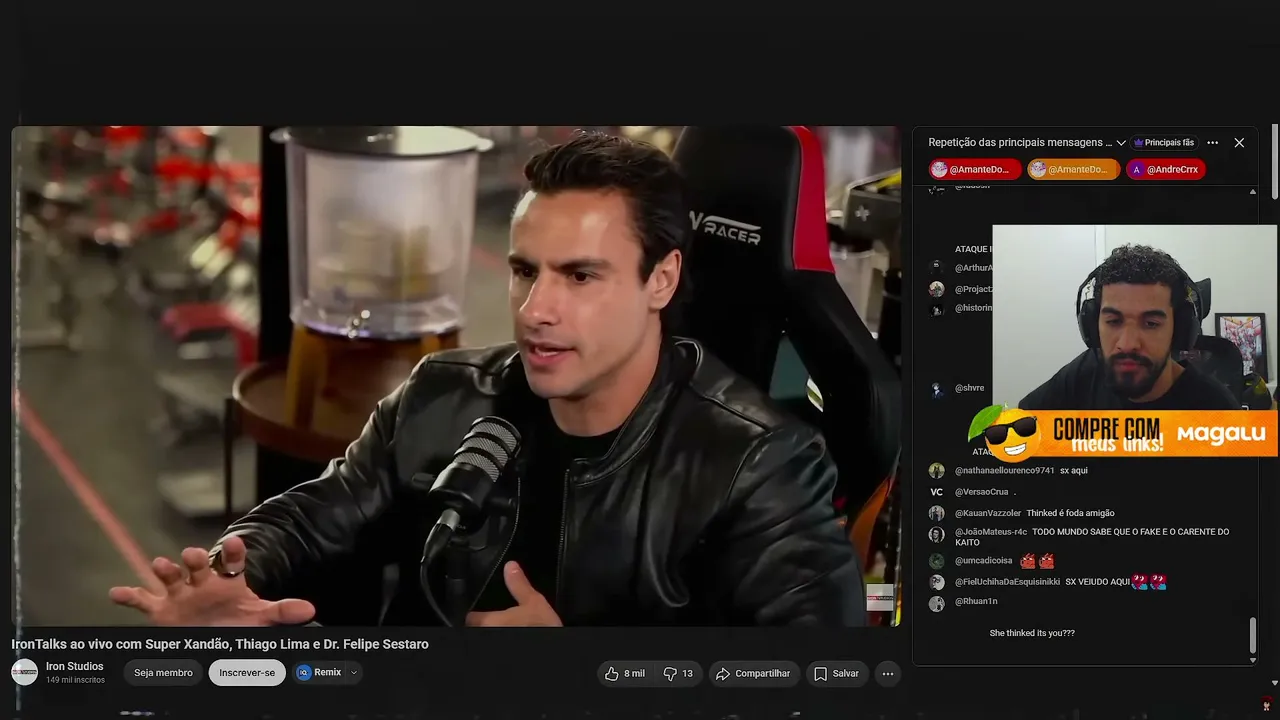Open the Iron Studios channel name link
The width and height of the screenshot is (1280, 720).
point(74,666)
